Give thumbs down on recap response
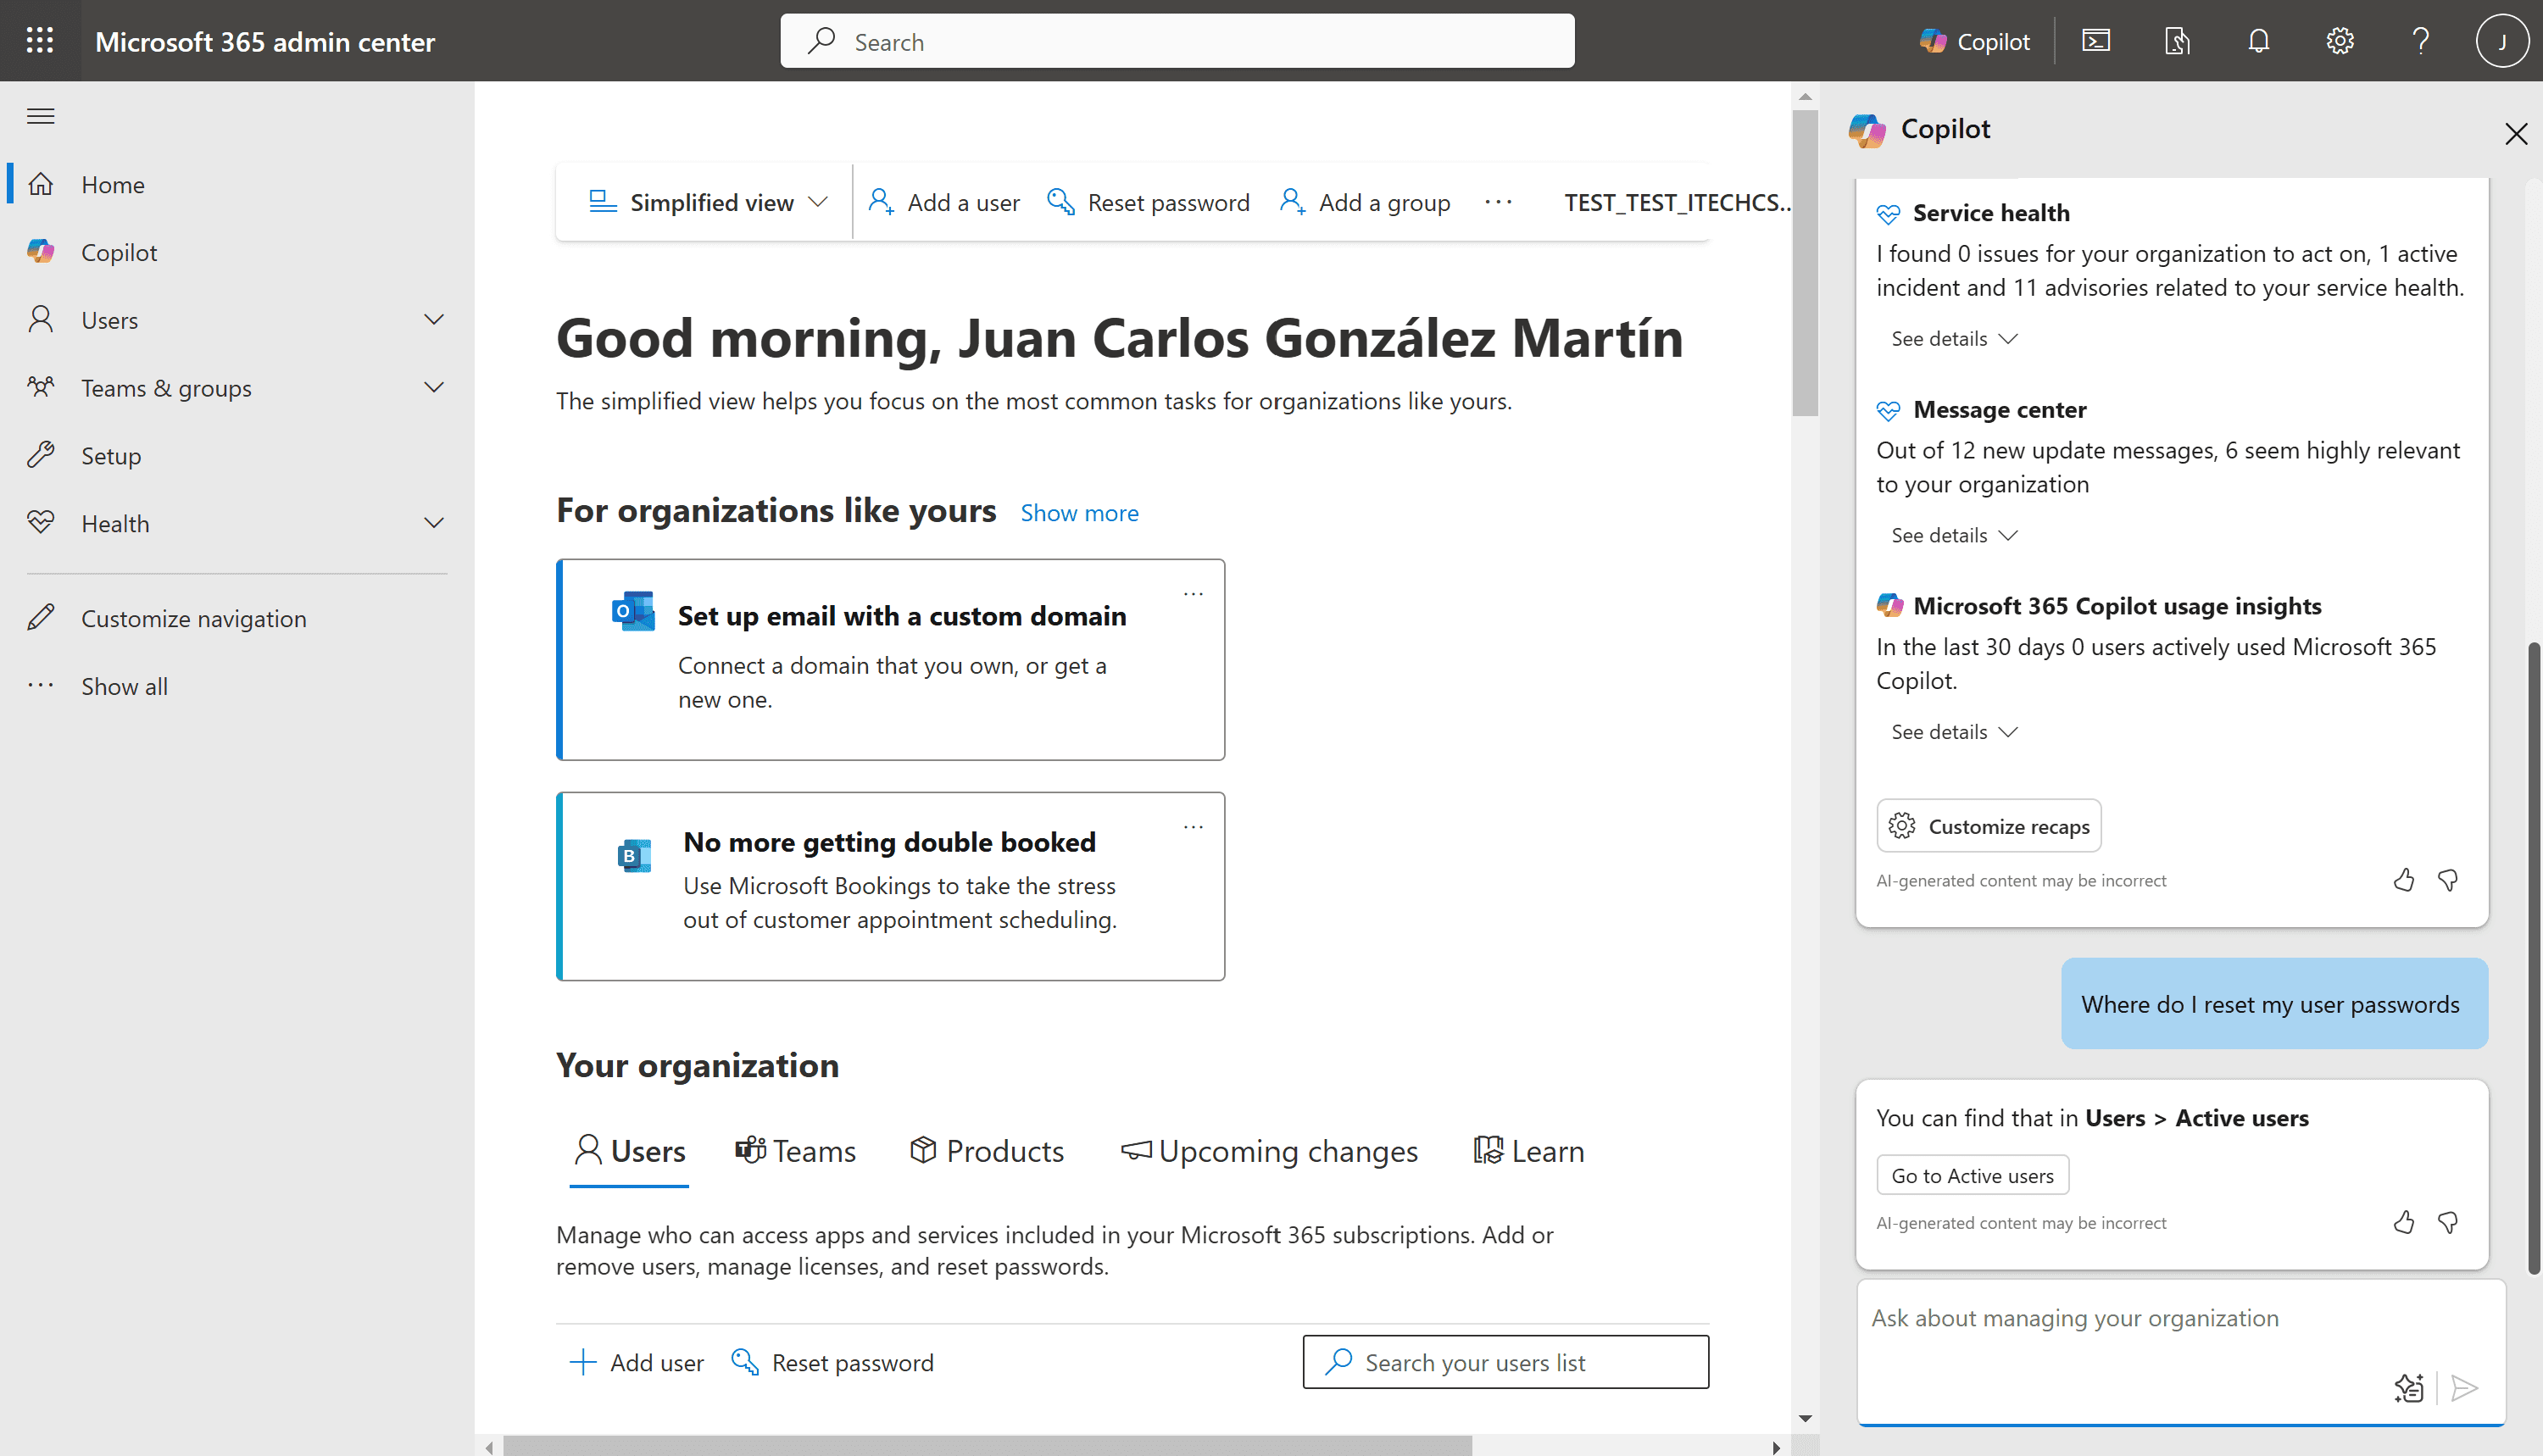Image resolution: width=2543 pixels, height=1456 pixels. [2448, 880]
